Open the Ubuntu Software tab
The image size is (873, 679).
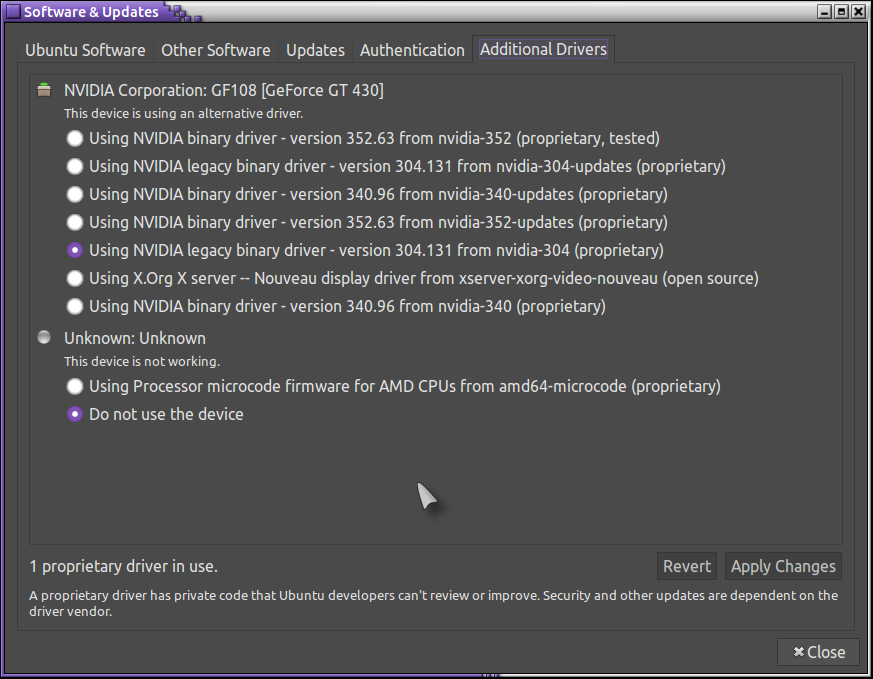(x=85, y=50)
